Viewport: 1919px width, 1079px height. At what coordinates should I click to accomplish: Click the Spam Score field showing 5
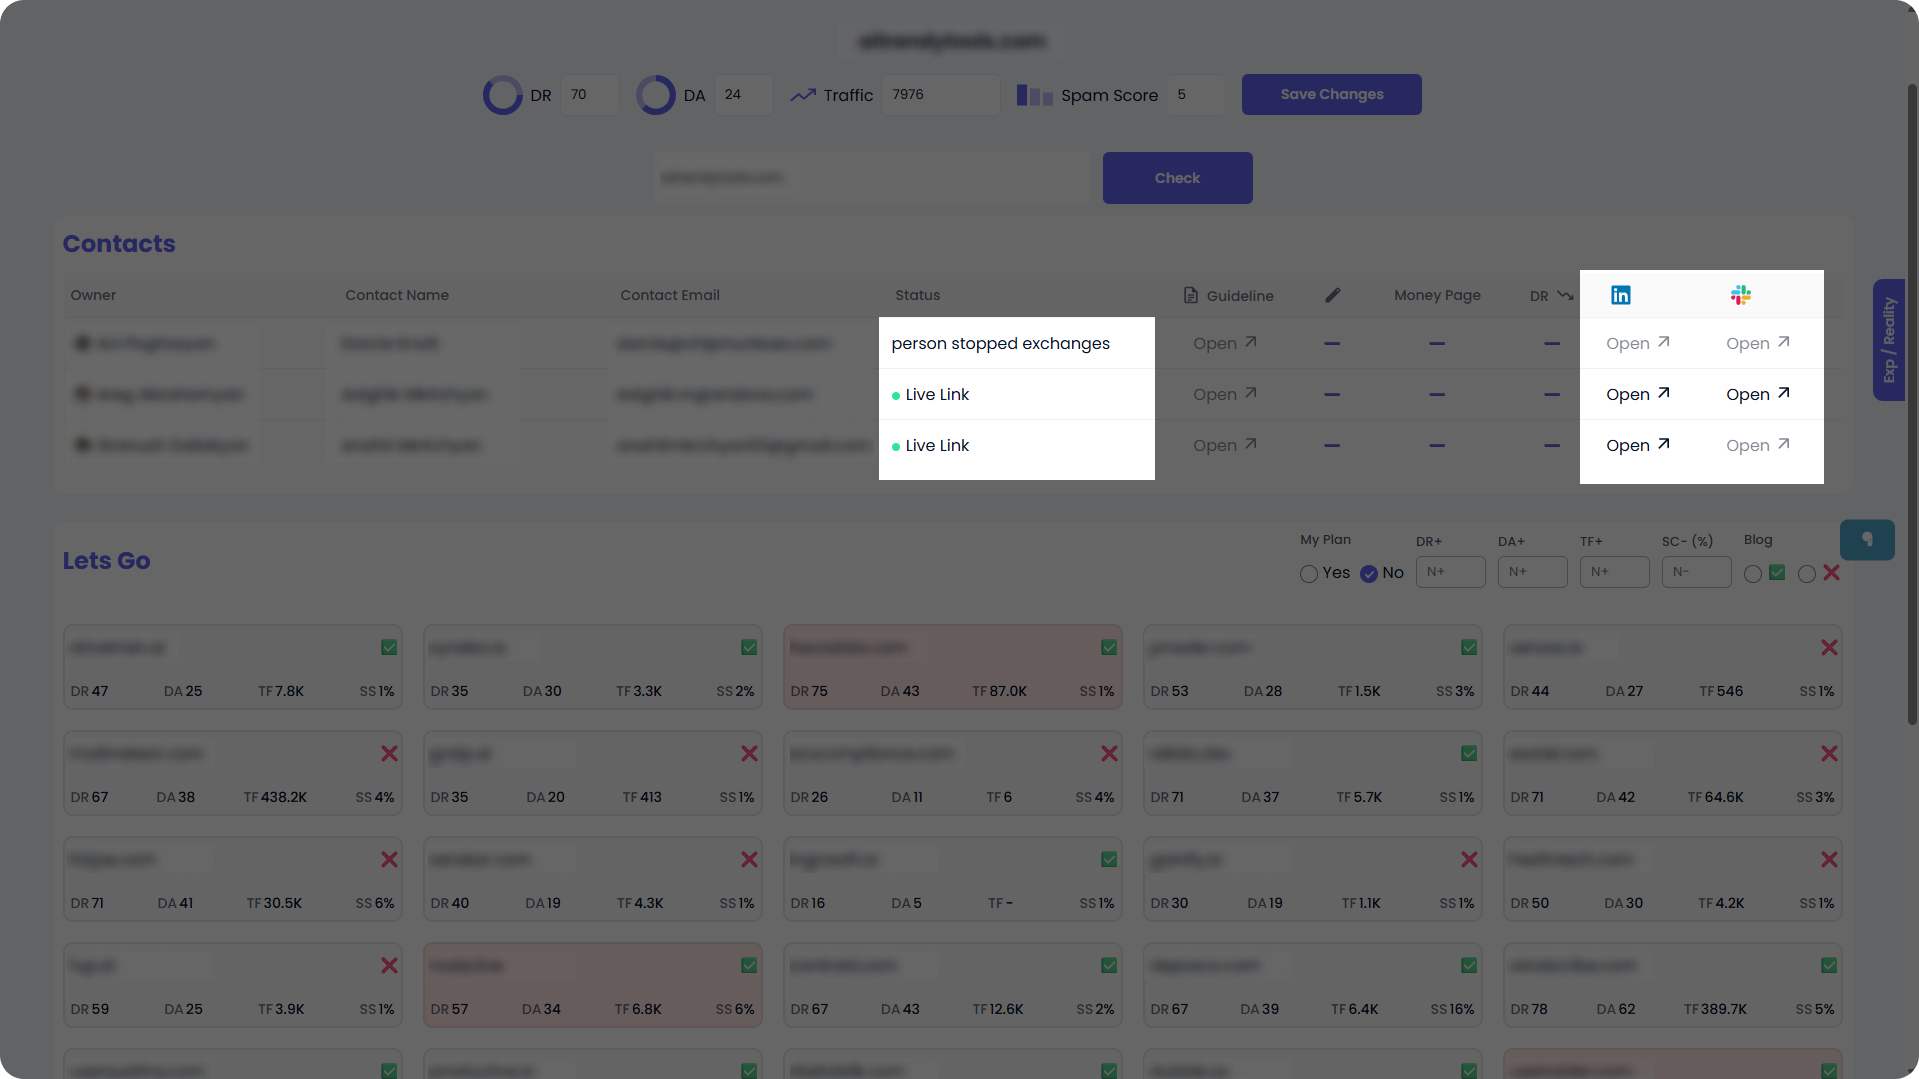click(x=1195, y=95)
